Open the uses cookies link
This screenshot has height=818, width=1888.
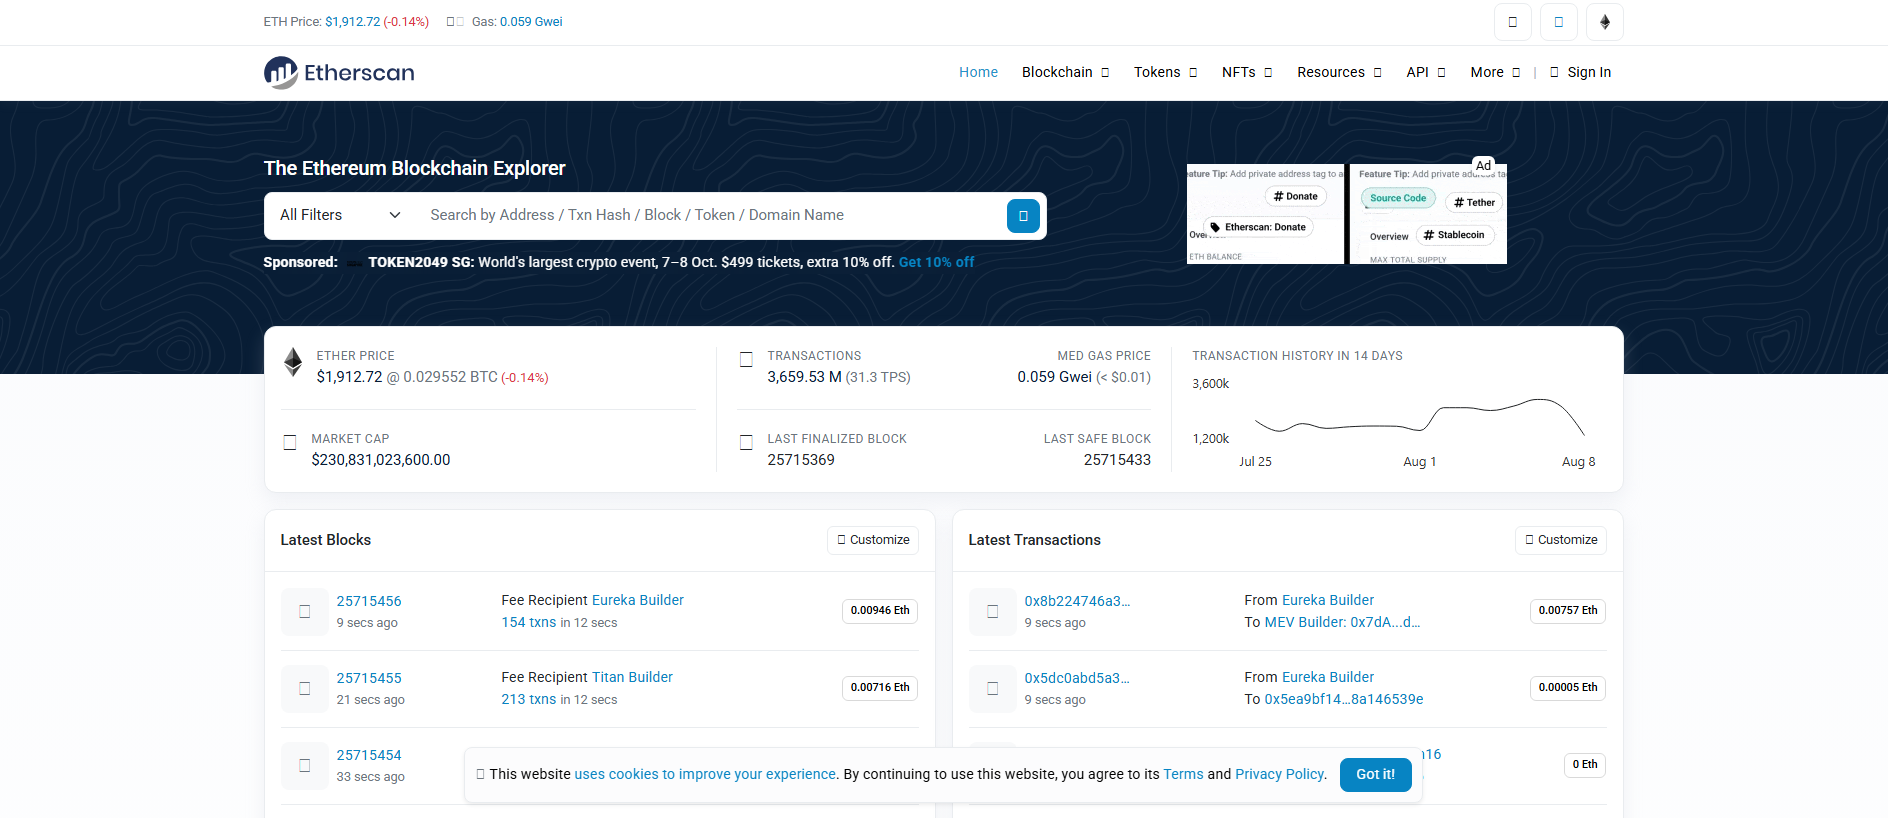[x=705, y=774]
